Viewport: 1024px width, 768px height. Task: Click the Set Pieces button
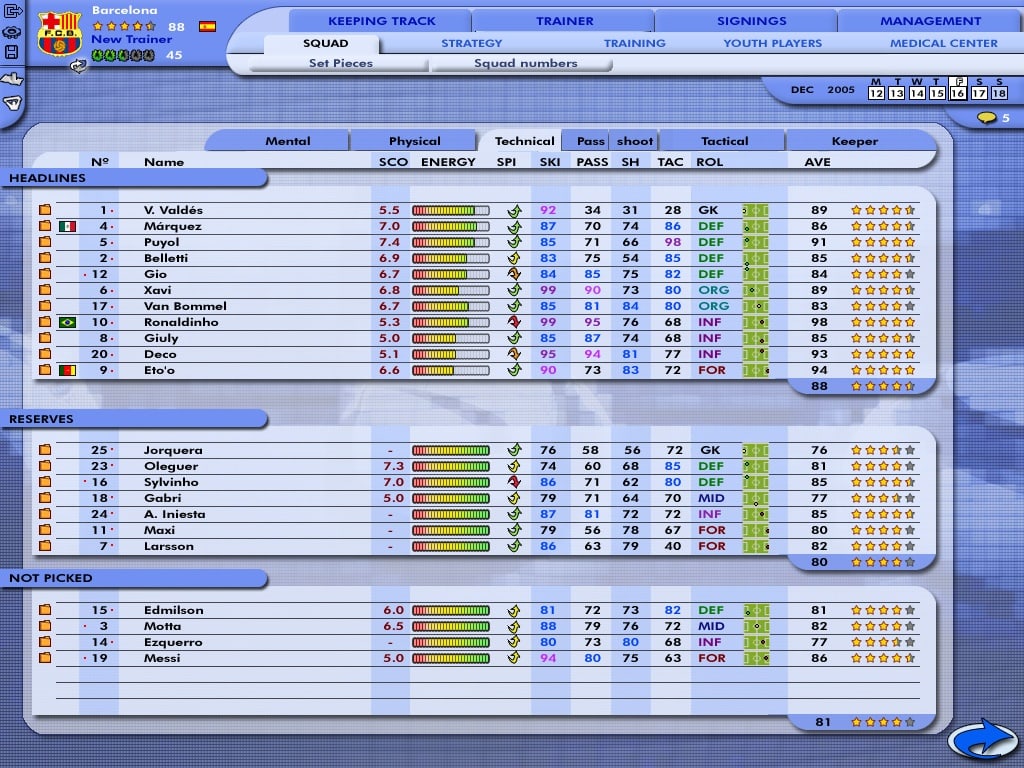tap(340, 63)
